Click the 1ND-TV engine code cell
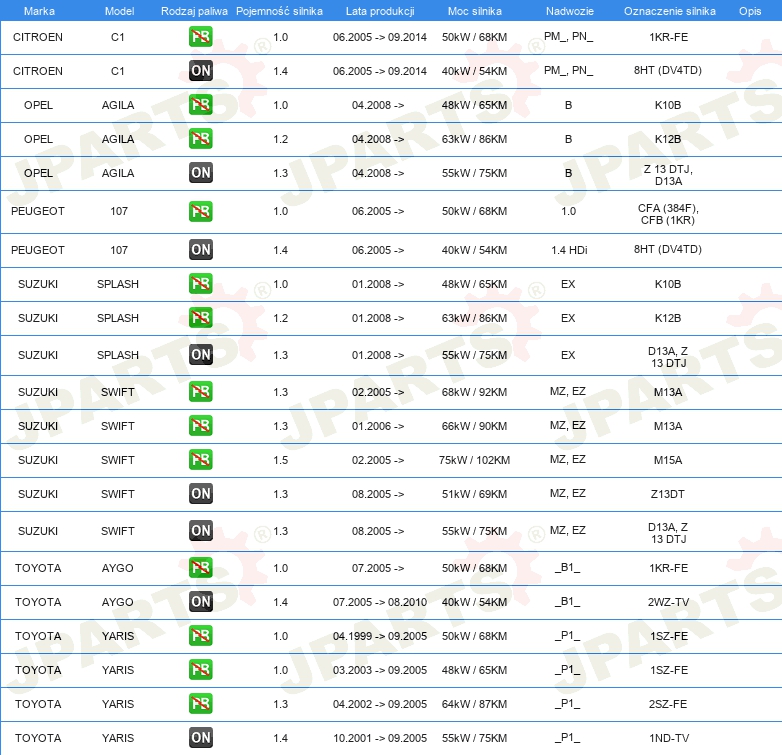 tap(669, 738)
